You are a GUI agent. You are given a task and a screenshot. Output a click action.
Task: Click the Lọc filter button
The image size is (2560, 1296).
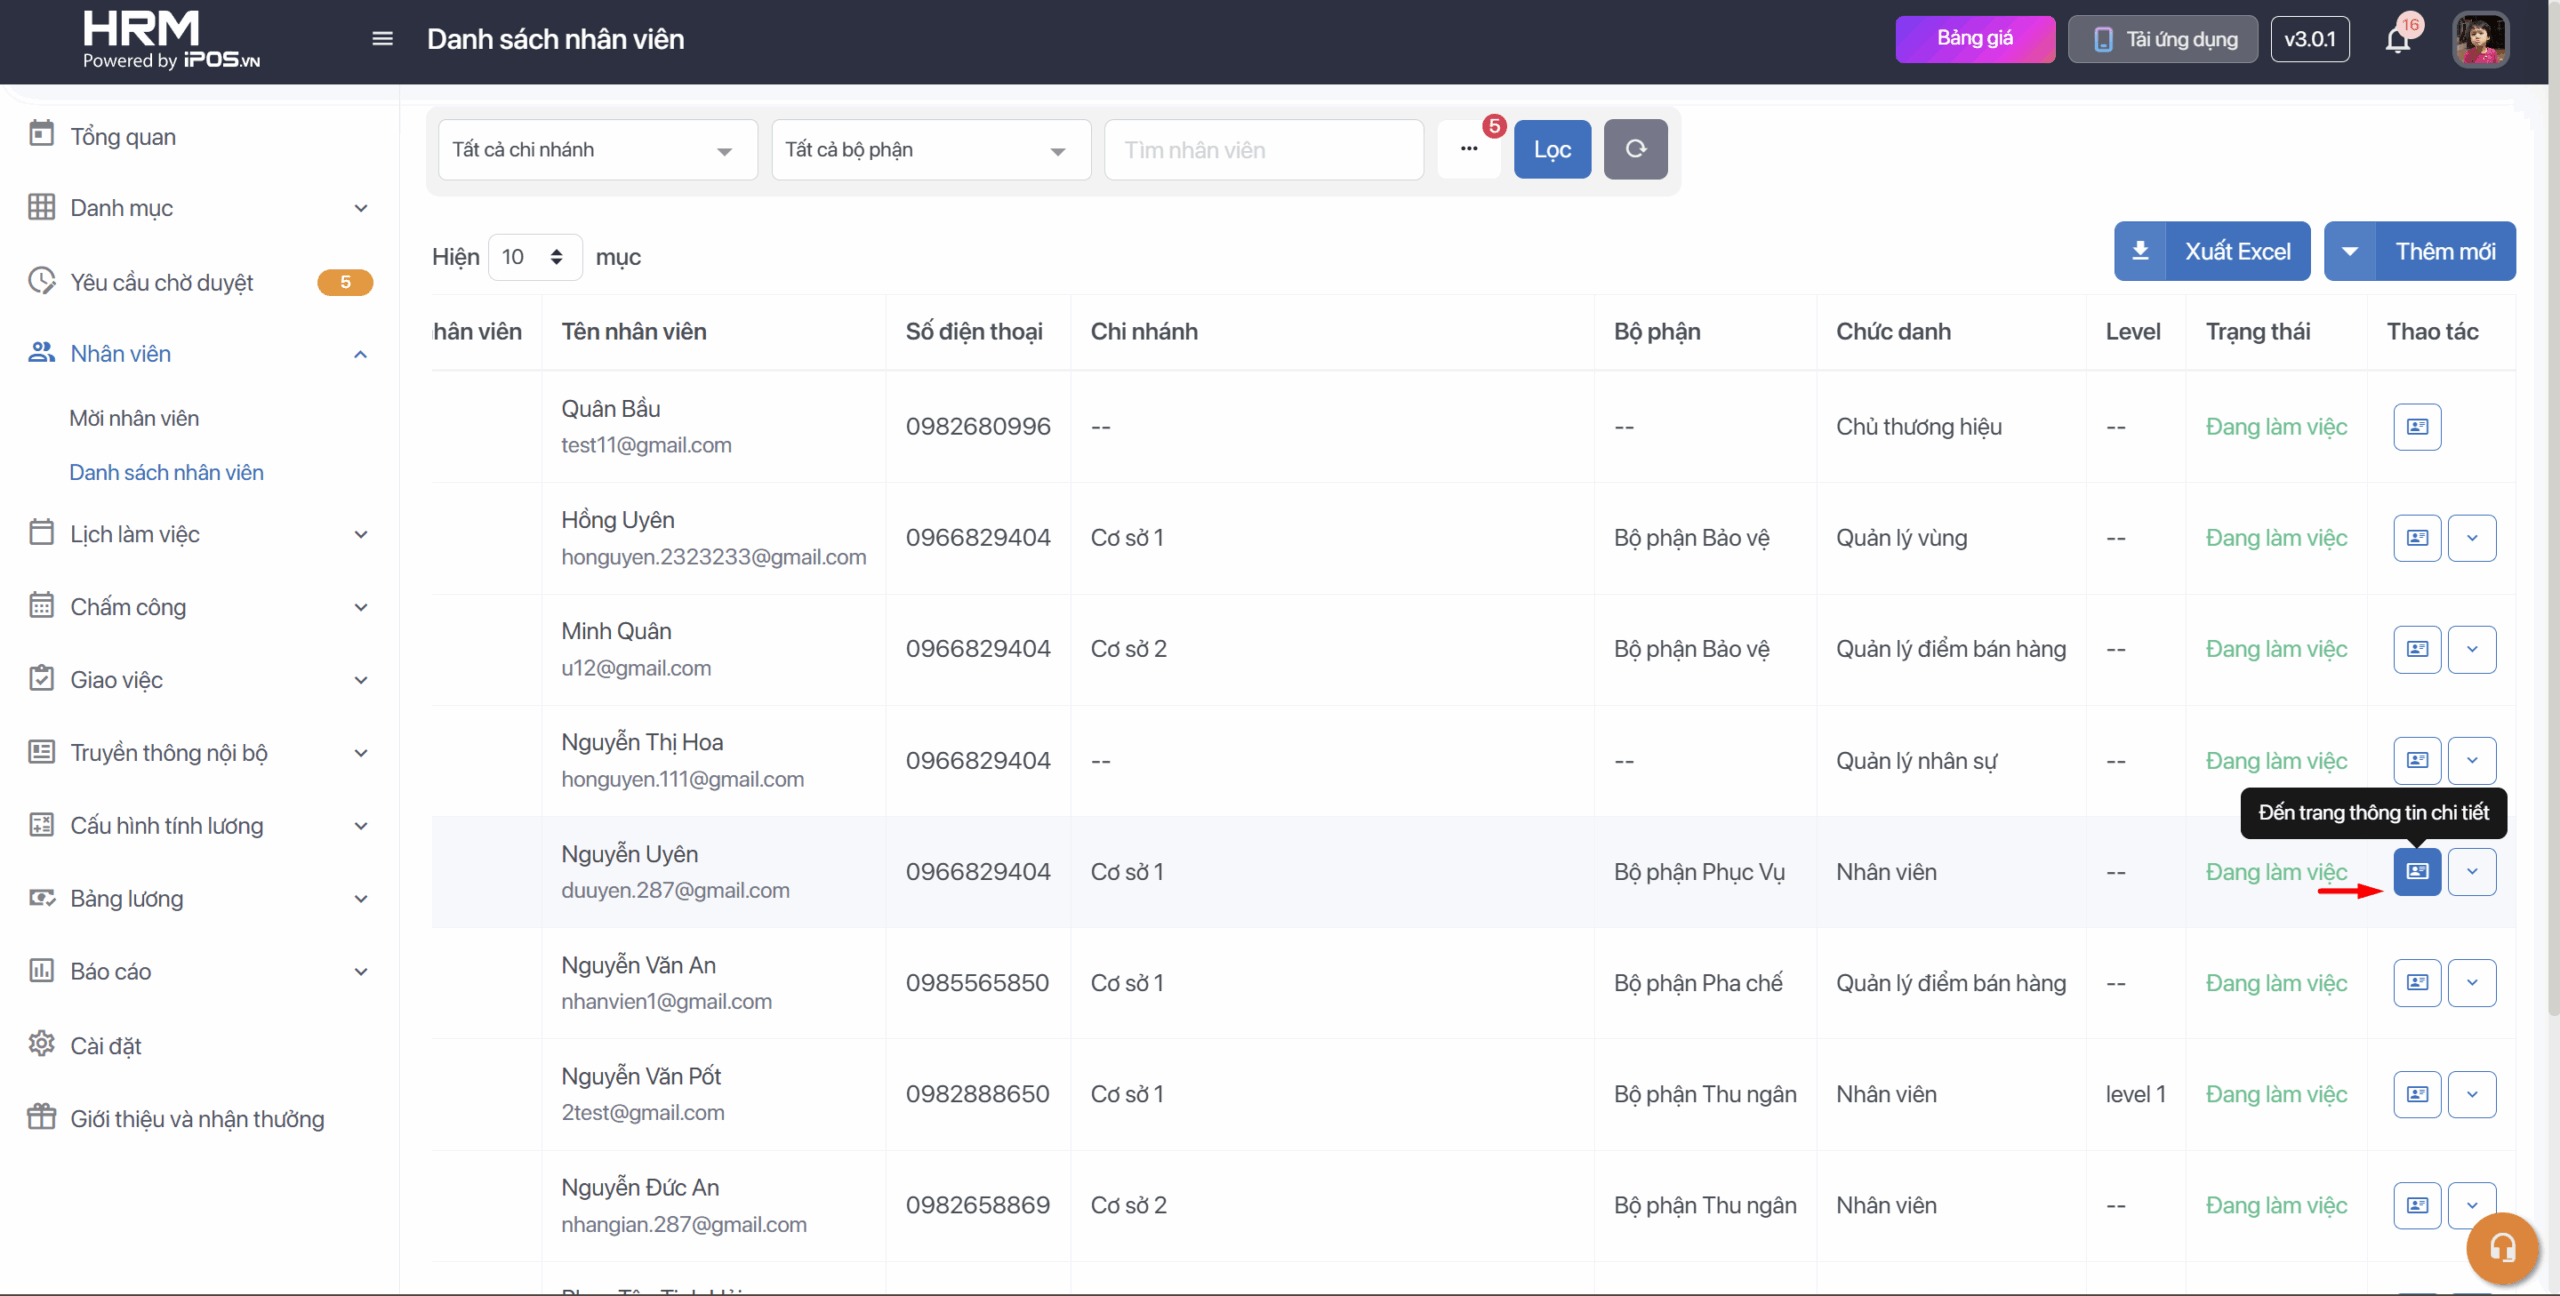1552,149
